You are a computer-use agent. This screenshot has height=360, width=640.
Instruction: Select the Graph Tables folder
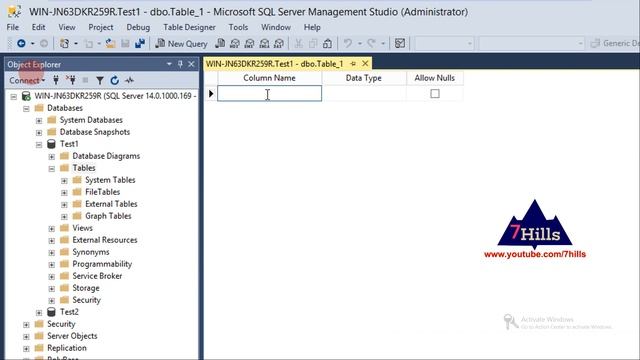(108, 216)
